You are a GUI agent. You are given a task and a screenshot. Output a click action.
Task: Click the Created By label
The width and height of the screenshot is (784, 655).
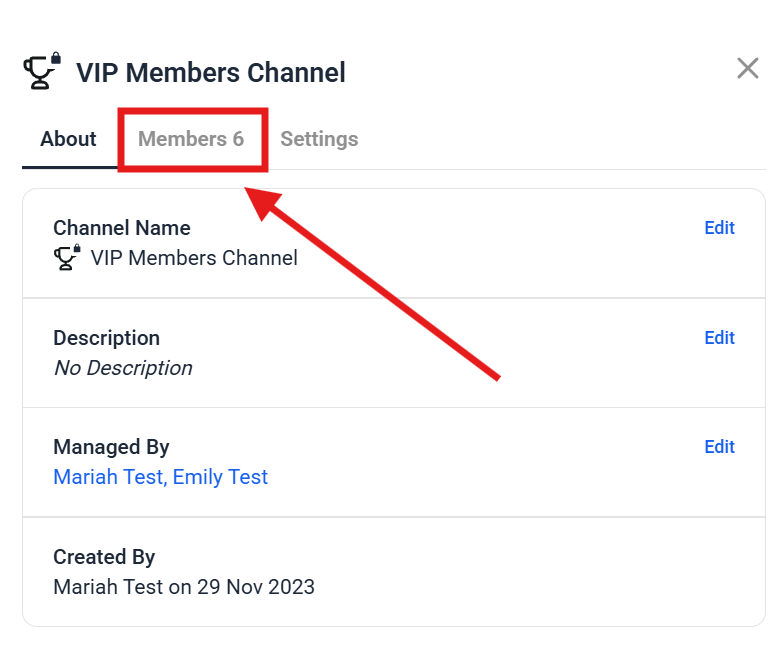(x=104, y=557)
